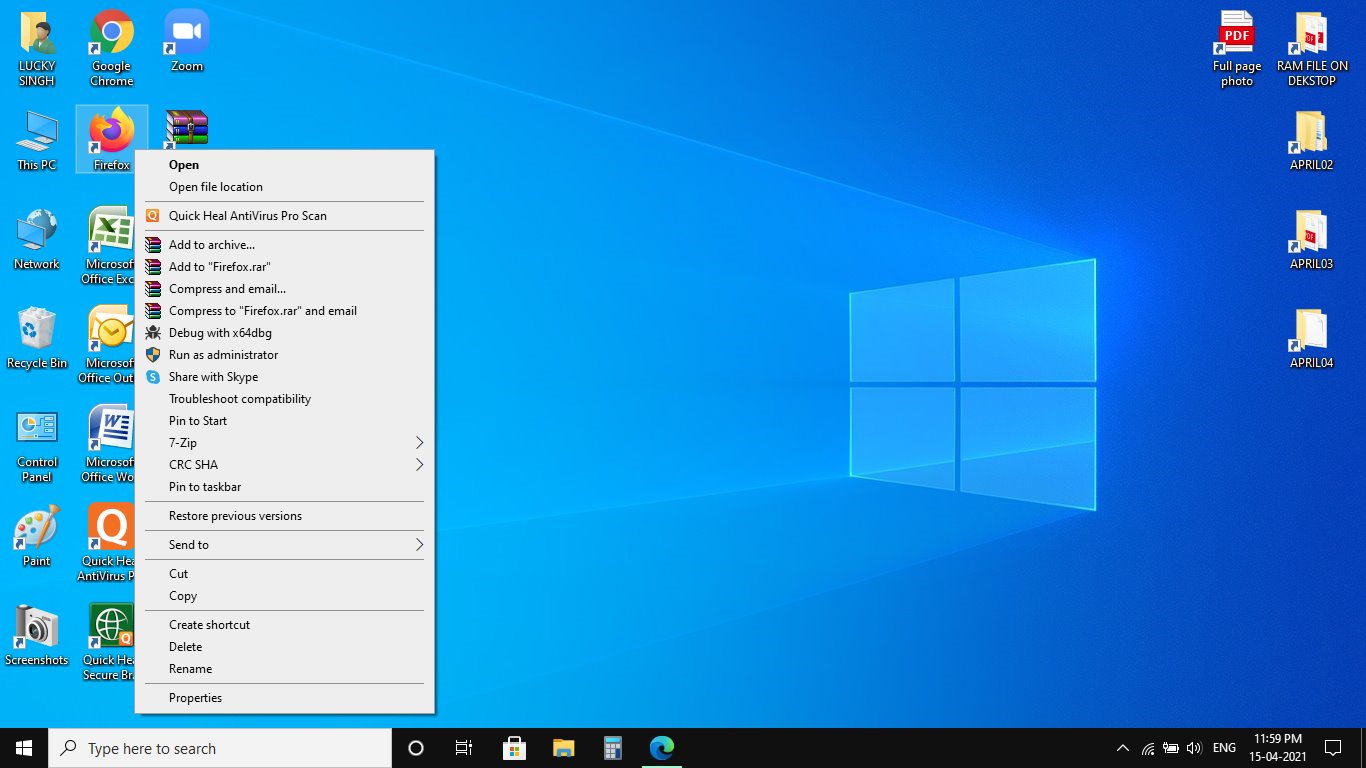
Task: Click the Type here to search box
Action: coord(220,748)
